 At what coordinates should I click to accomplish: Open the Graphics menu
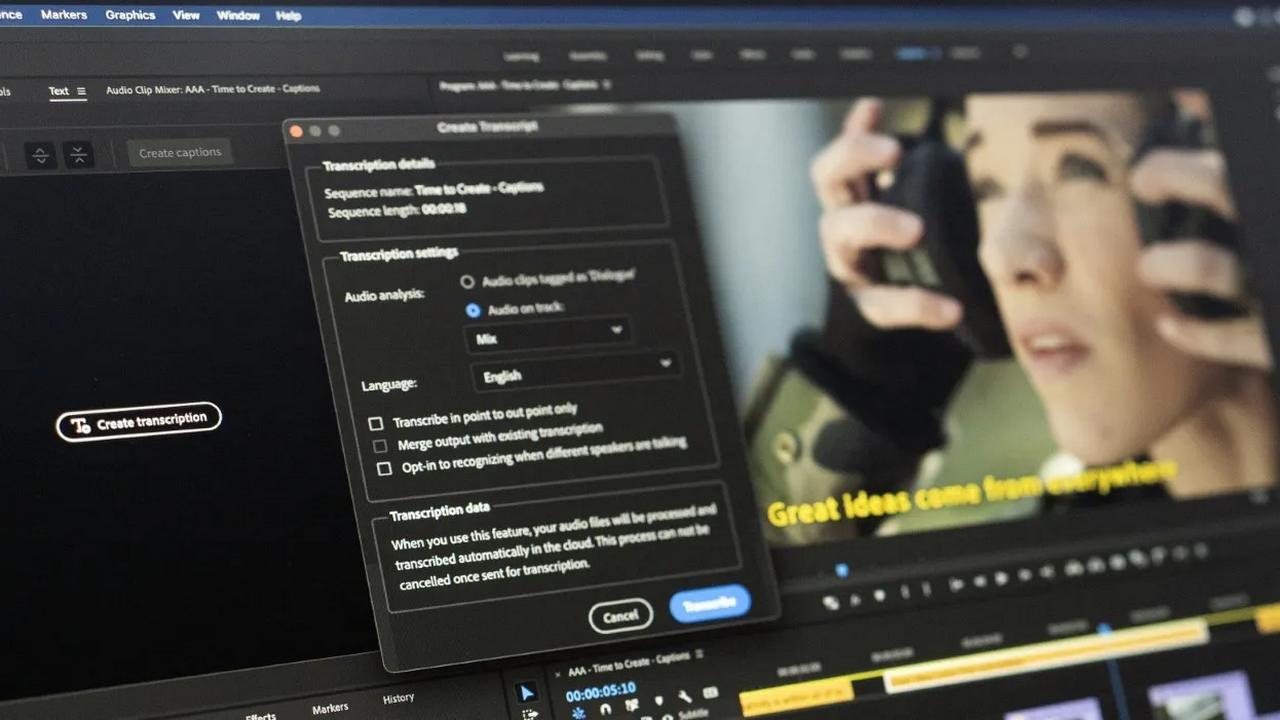click(x=130, y=15)
